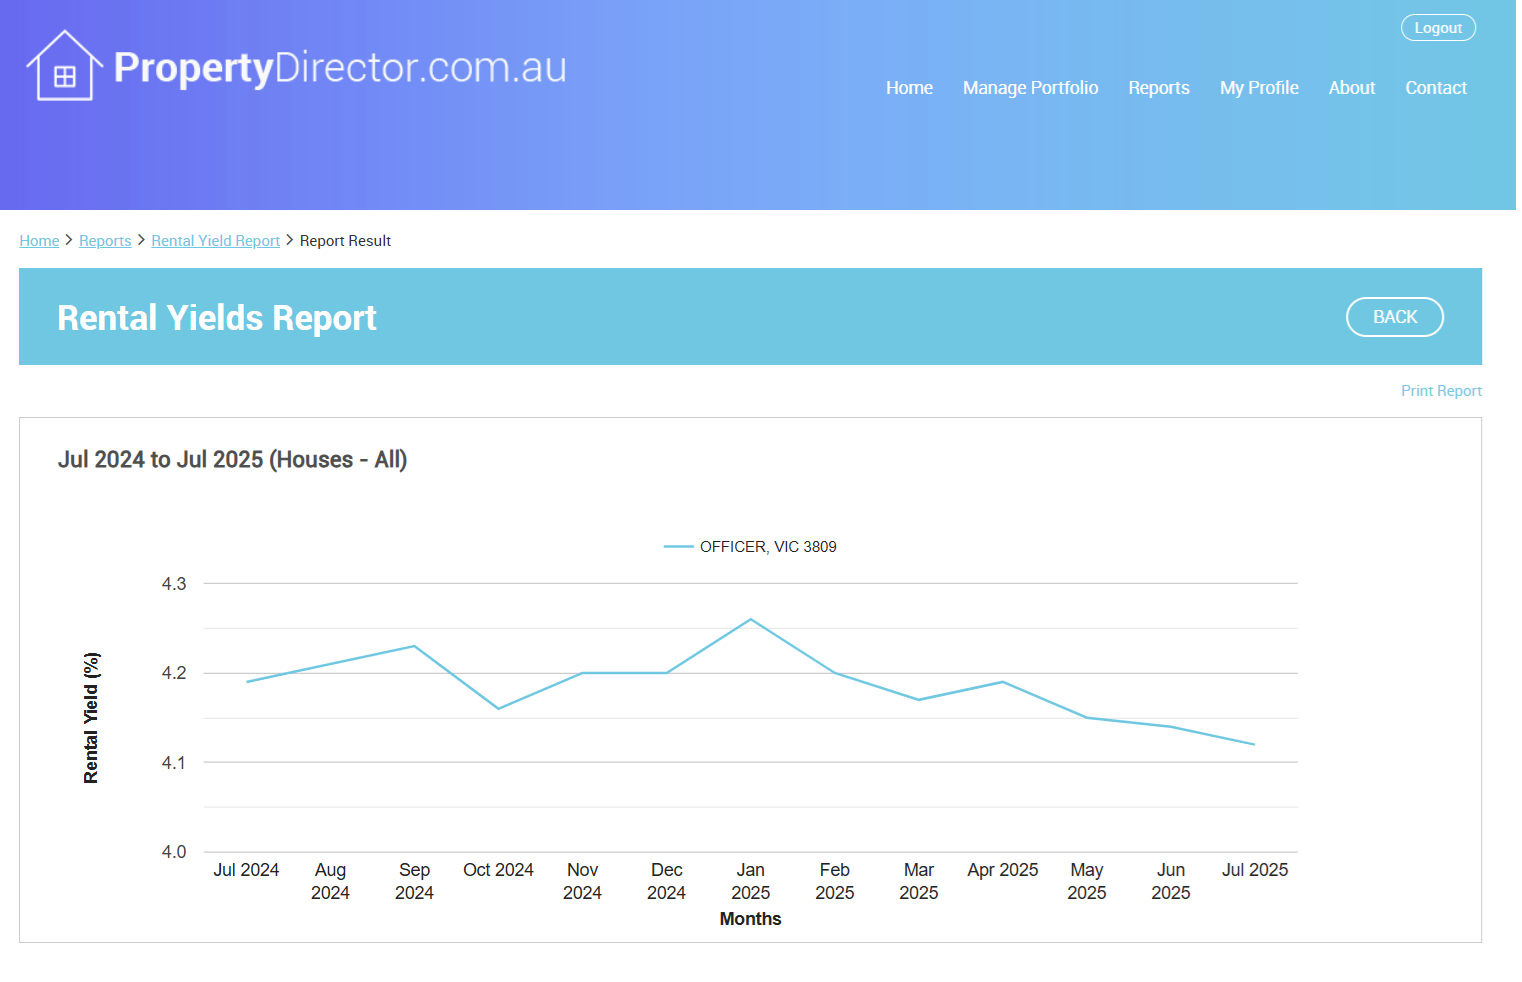Image resolution: width=1522 pixels, height=982 pixels.
Task: Click the Sep 2024 data point on chart
Action: coord(414,646)
